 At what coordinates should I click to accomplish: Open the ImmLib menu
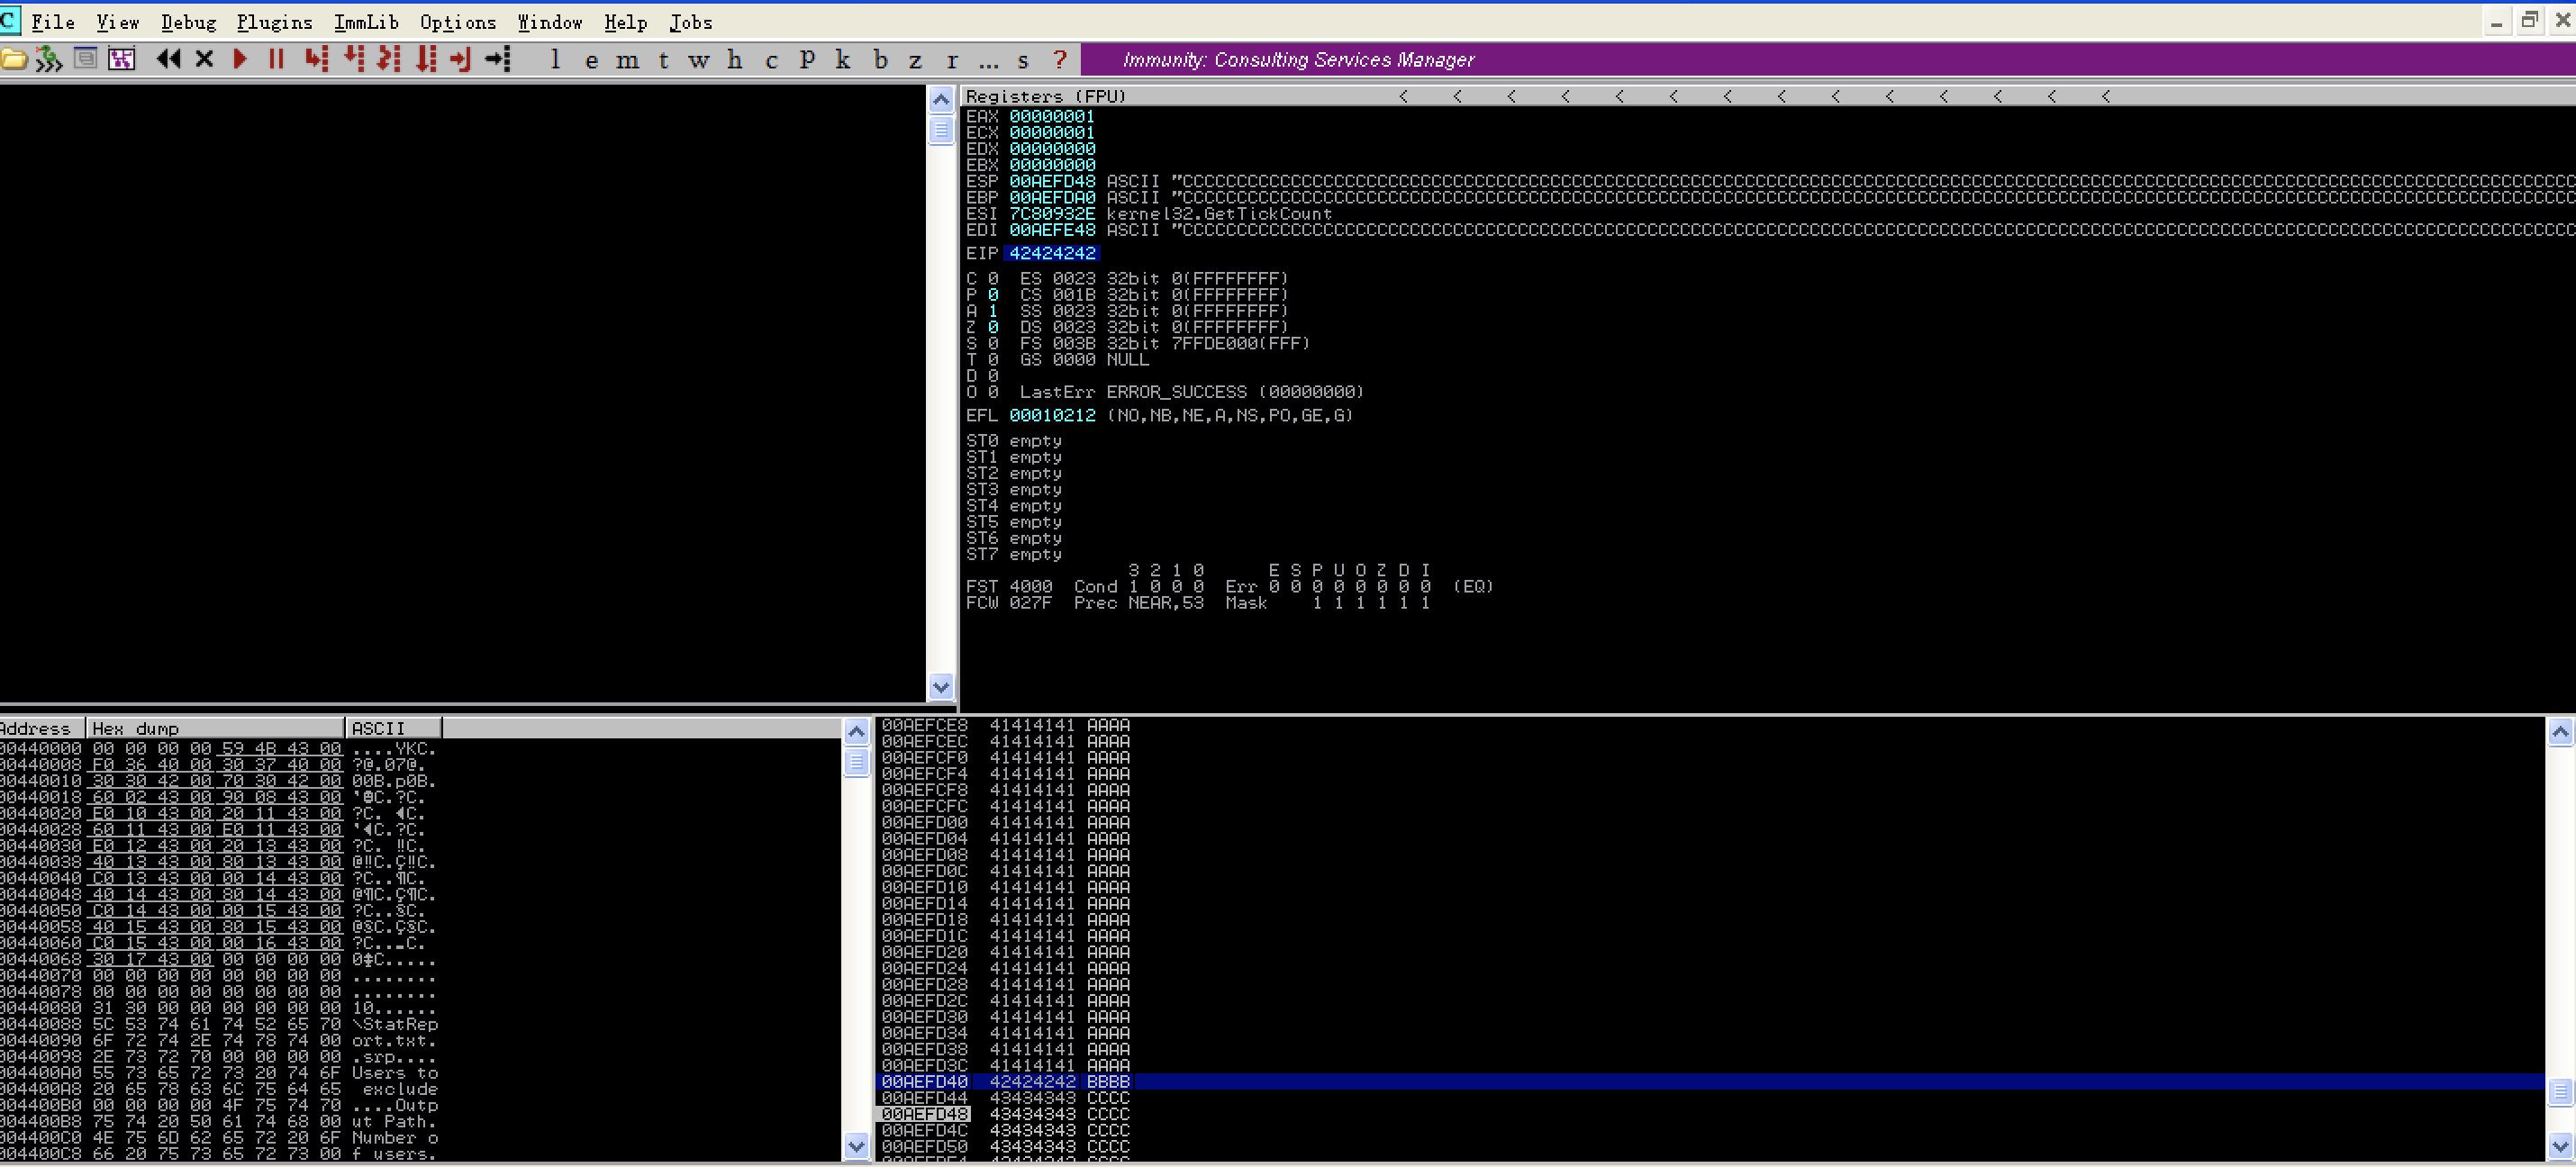tap(366, 22)
